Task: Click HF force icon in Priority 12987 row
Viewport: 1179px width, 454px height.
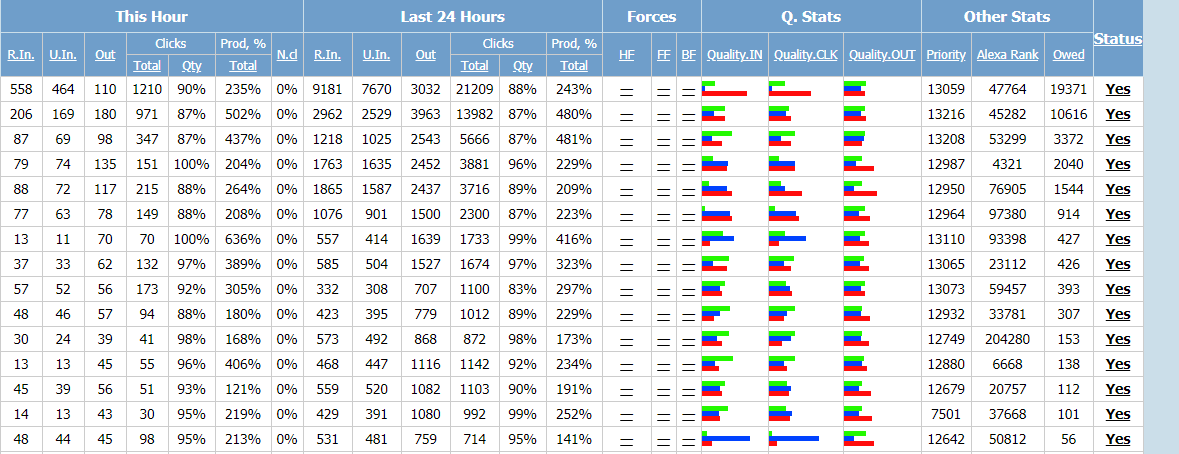Action: pos(626,168)
